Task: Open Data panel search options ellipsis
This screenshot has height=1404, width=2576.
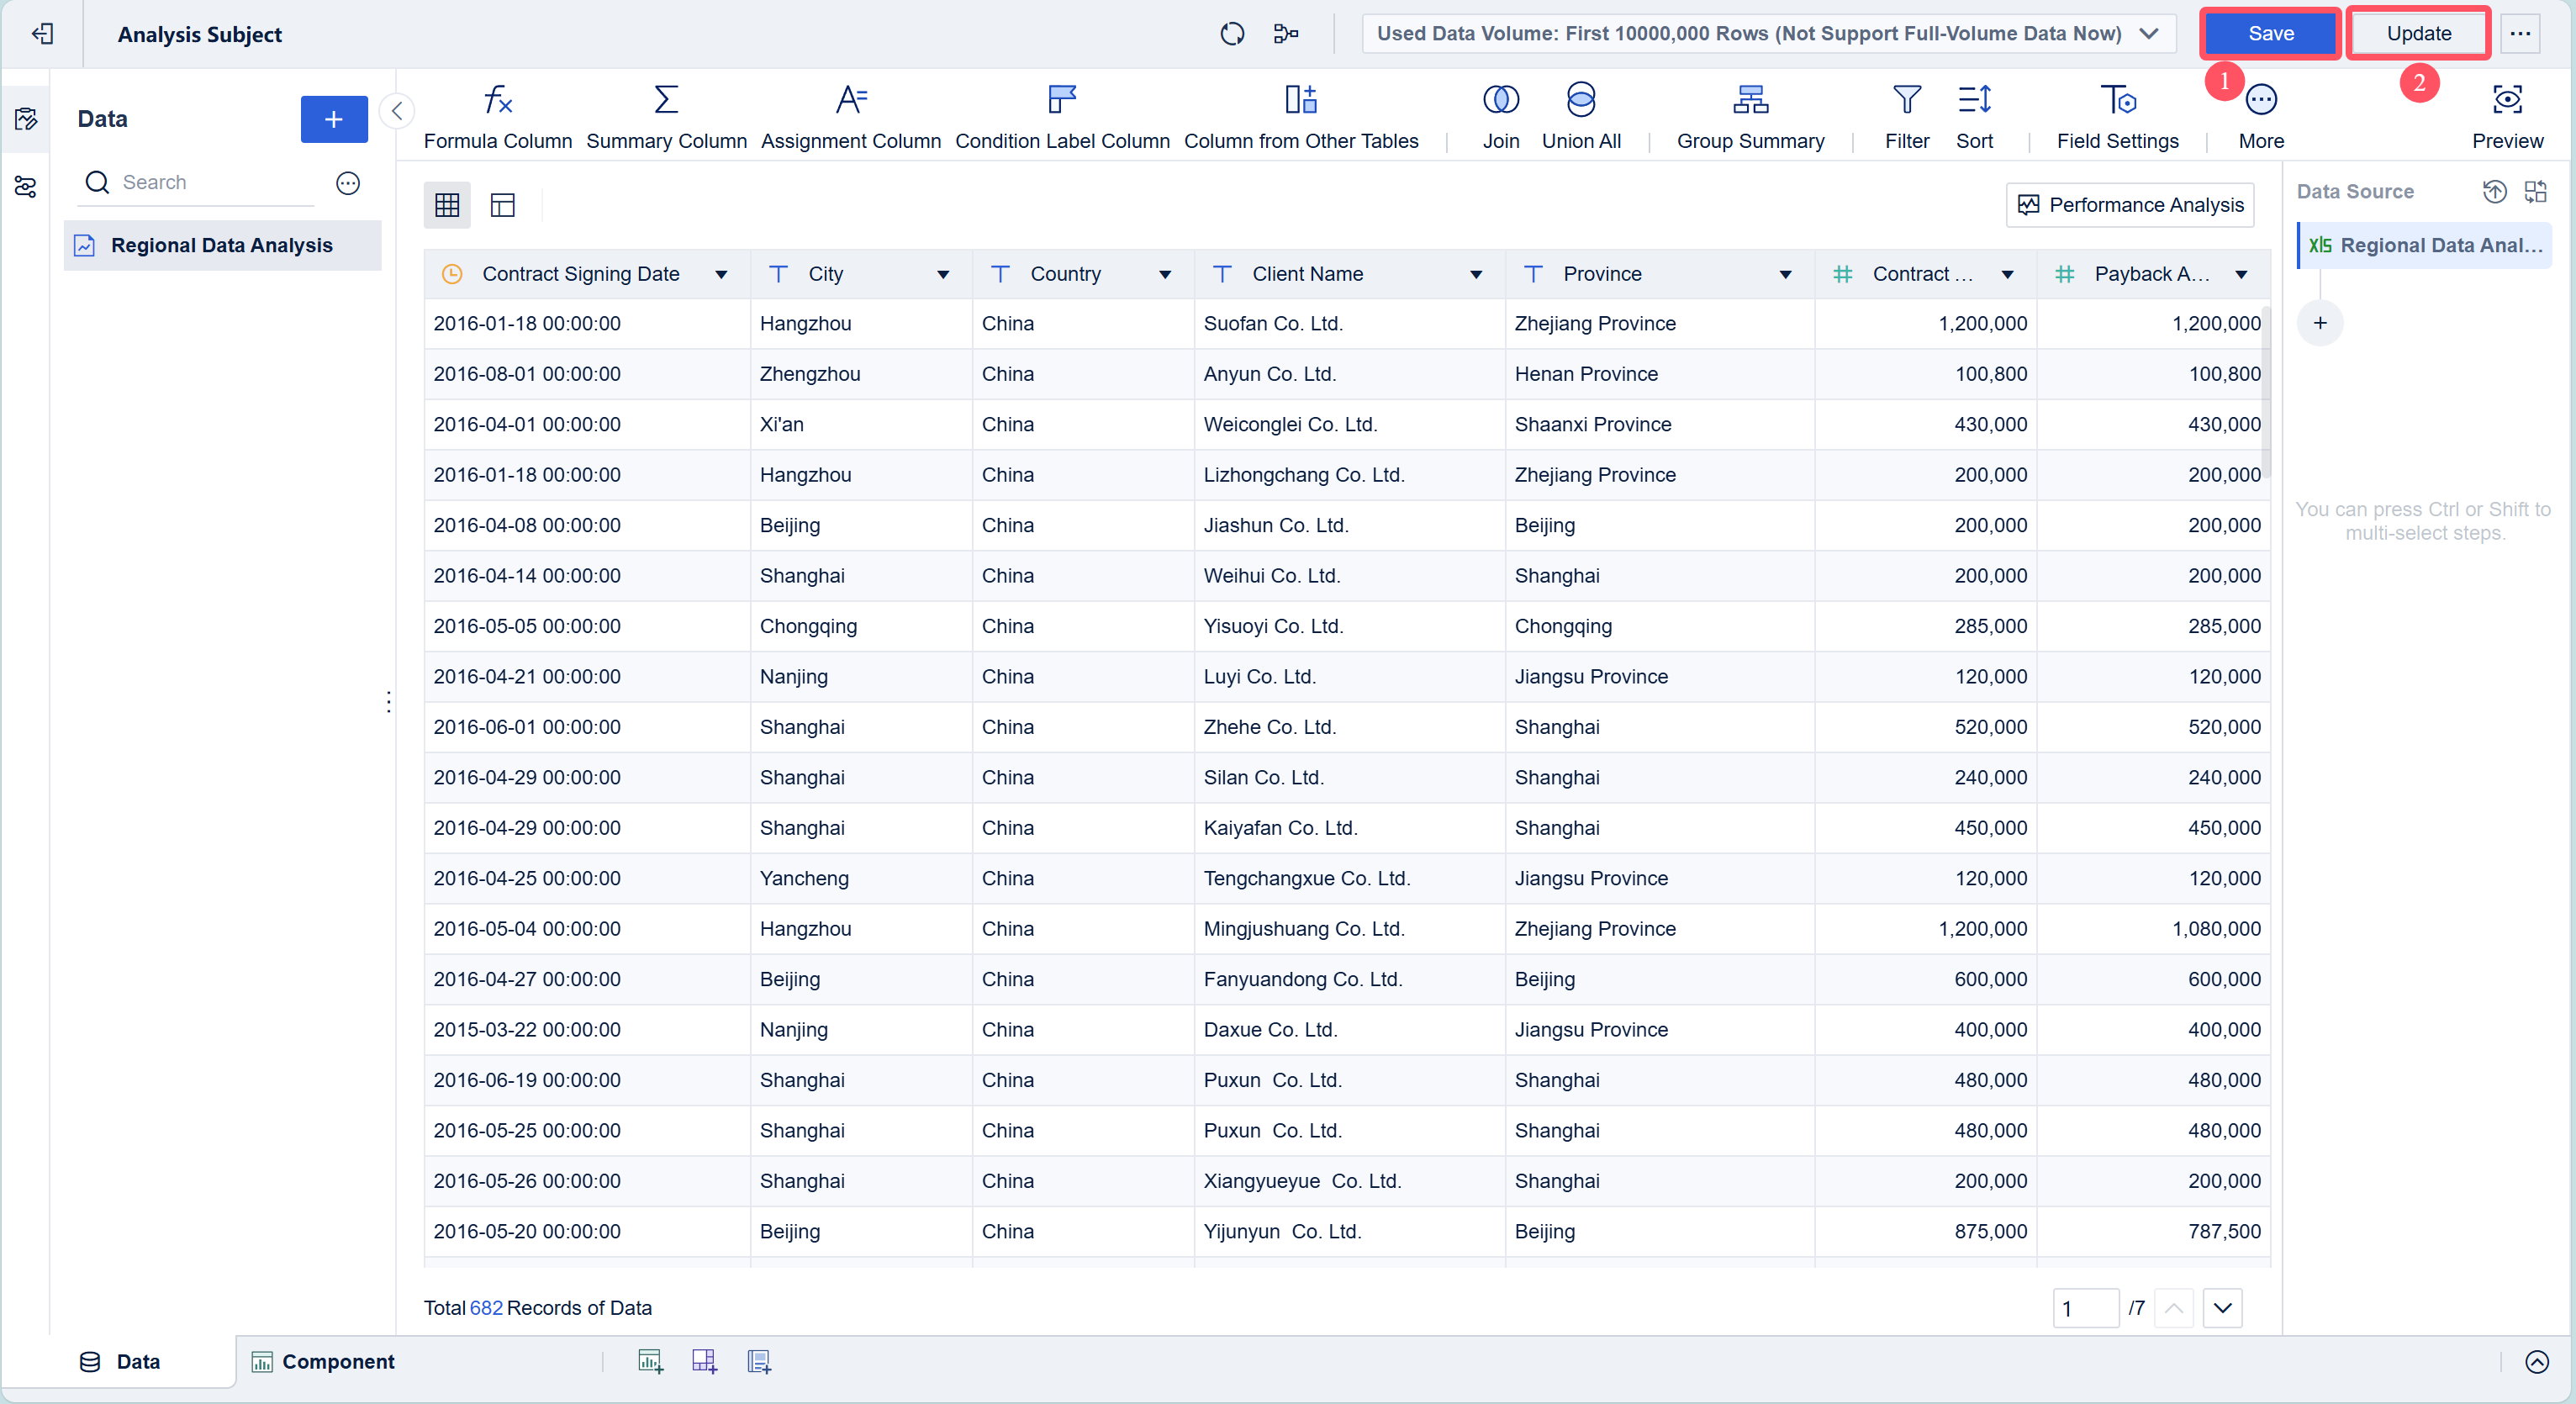Action: (x=348, y=183)
